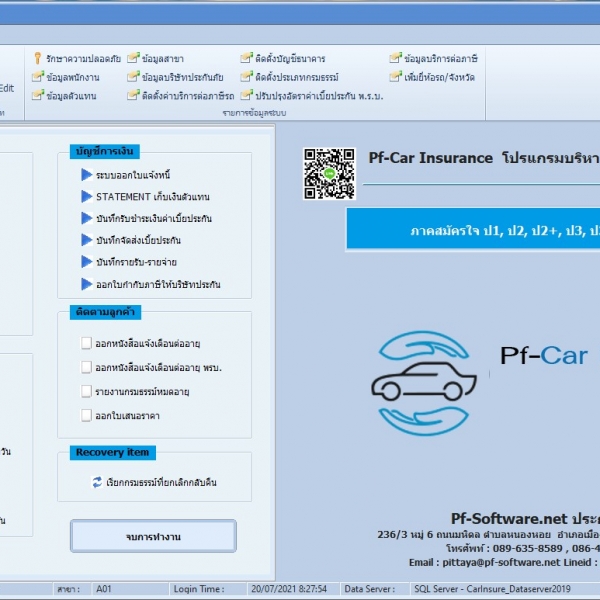Click login time 20/07/2021 8:27:54
This screenshot has width=600, height=600.
tap(289, 589)
